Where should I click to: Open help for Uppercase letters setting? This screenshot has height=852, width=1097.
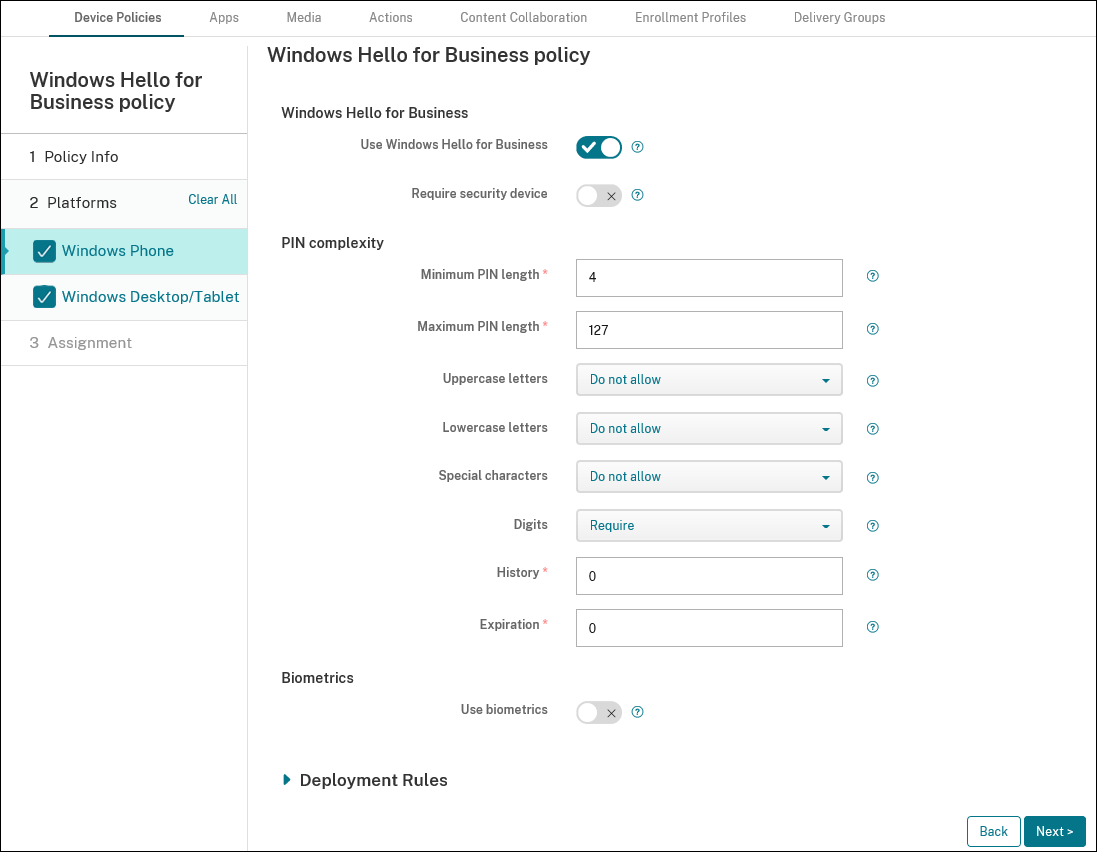click(x=872, y=380)
